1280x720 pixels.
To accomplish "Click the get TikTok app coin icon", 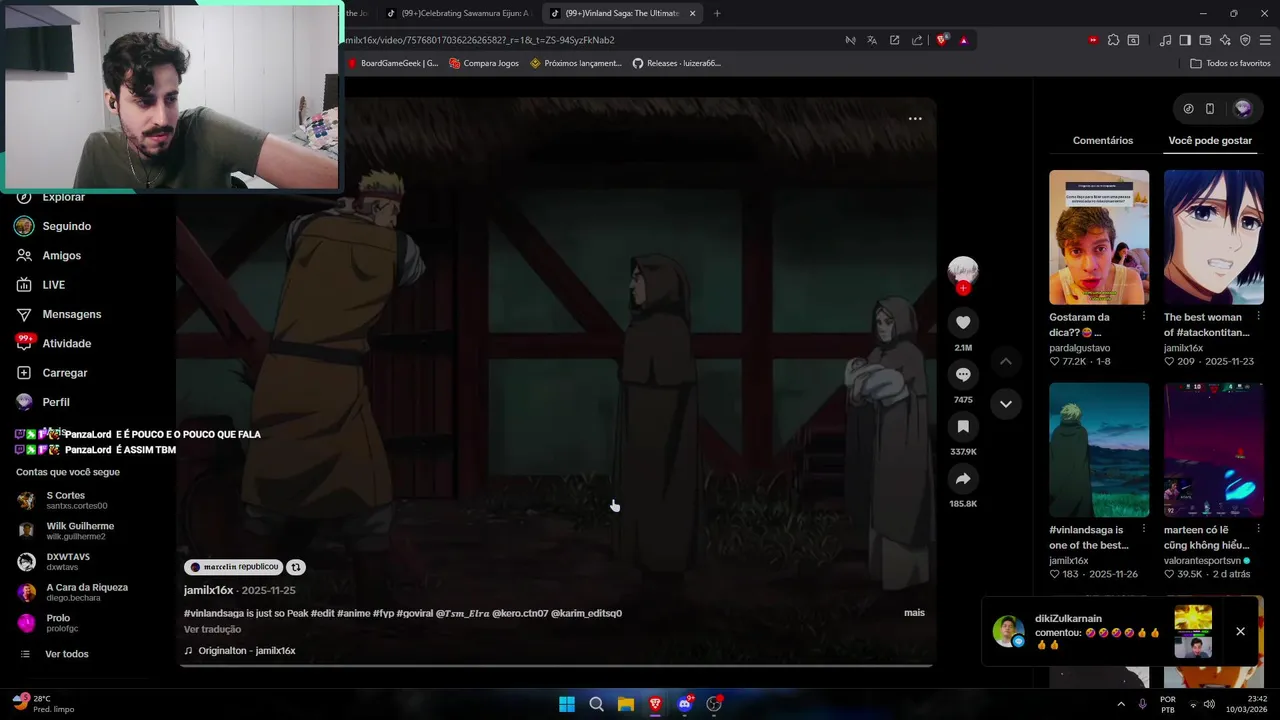I will 1188,109.
